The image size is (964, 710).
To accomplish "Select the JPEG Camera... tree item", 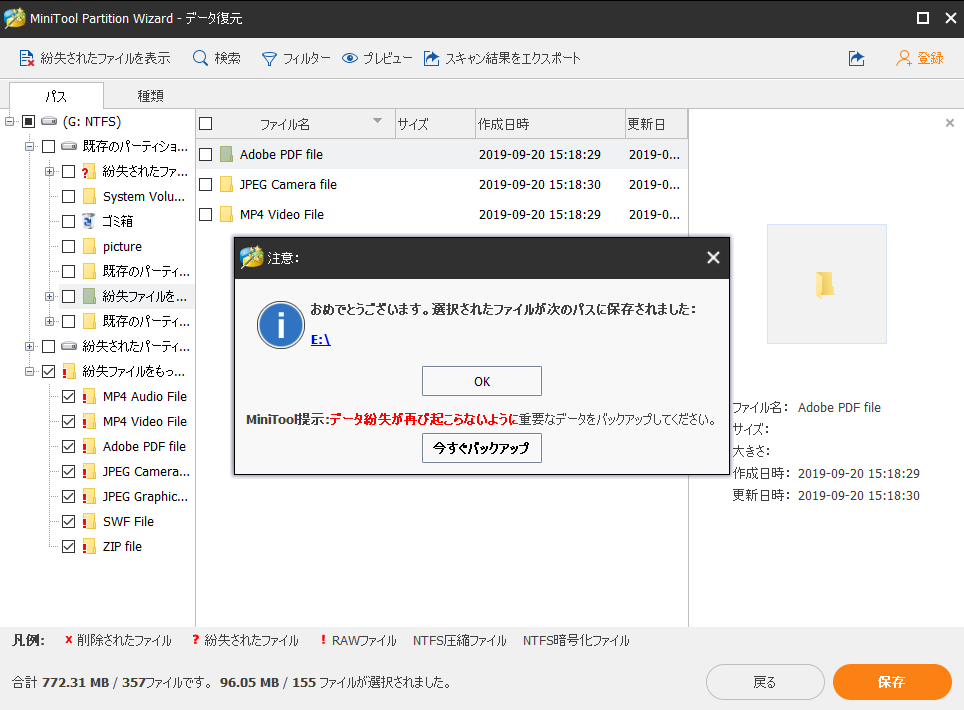I will point(146,471).
